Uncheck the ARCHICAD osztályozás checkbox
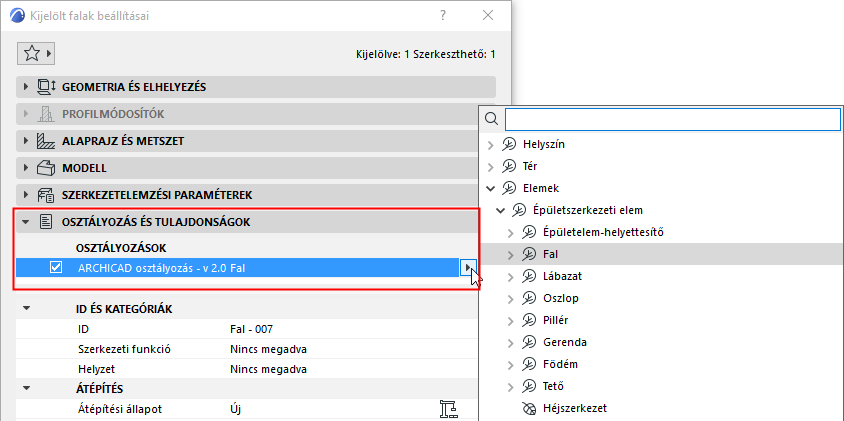Image resolution: width=844 pixels, height=421 pixels. tap(56, 267)
